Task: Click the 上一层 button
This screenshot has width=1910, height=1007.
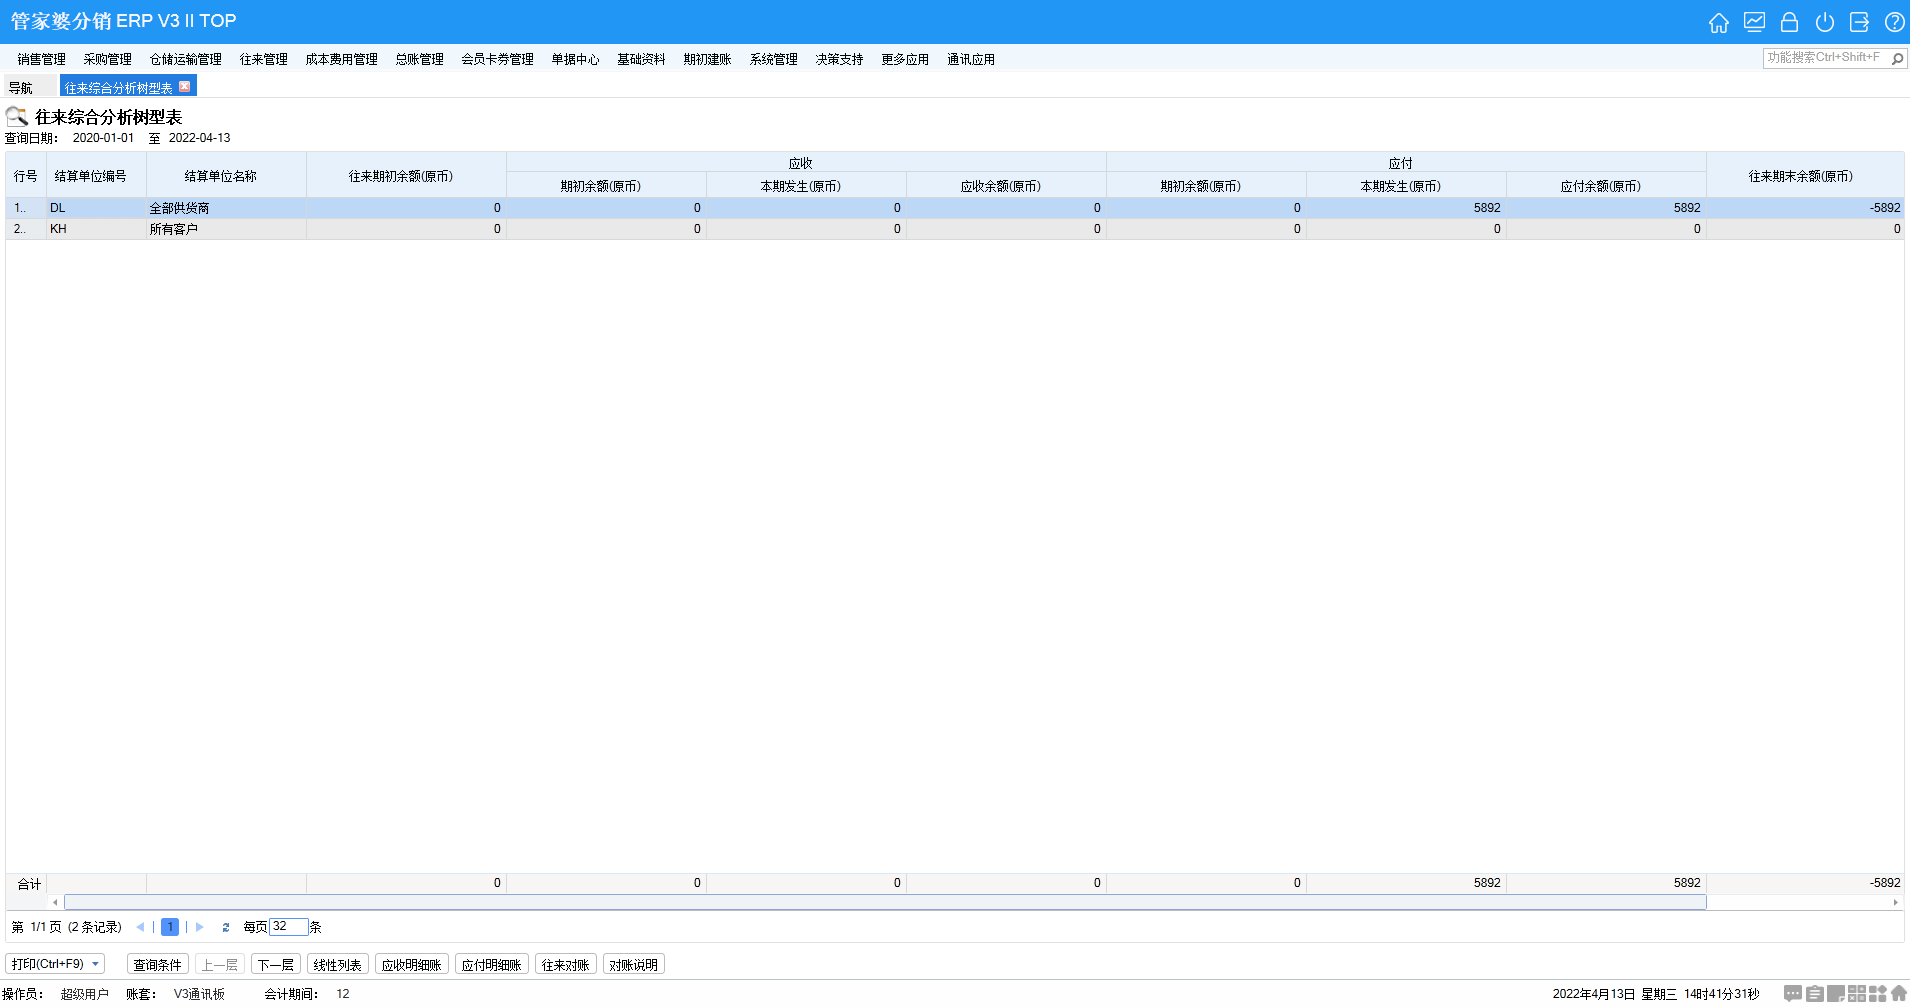Action: coord(219,964)
